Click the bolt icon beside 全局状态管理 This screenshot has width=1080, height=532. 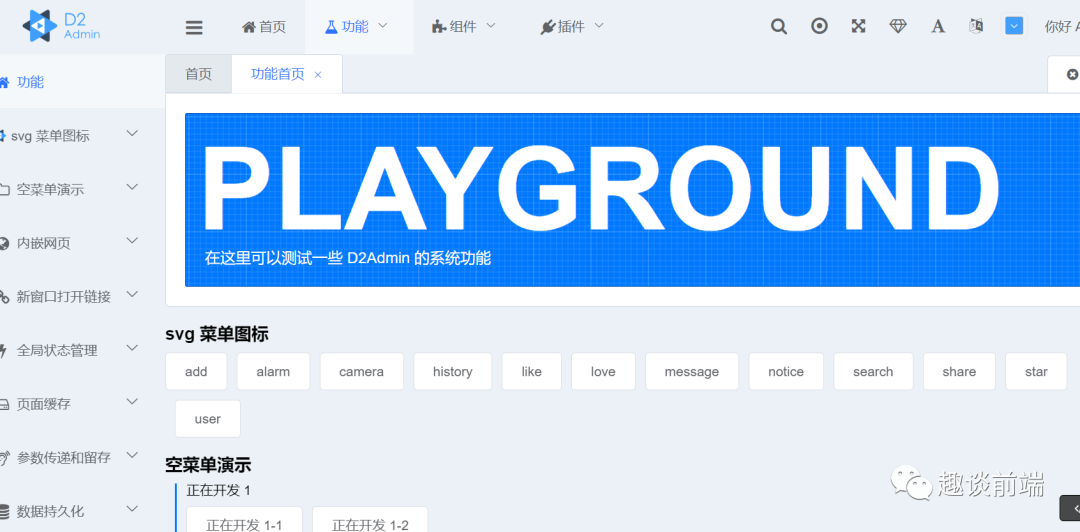click(4, 351)
